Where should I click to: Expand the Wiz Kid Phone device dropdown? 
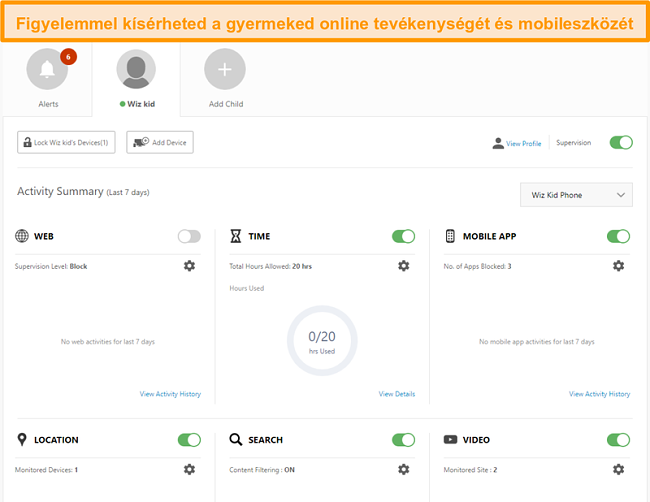coord(576,195)
